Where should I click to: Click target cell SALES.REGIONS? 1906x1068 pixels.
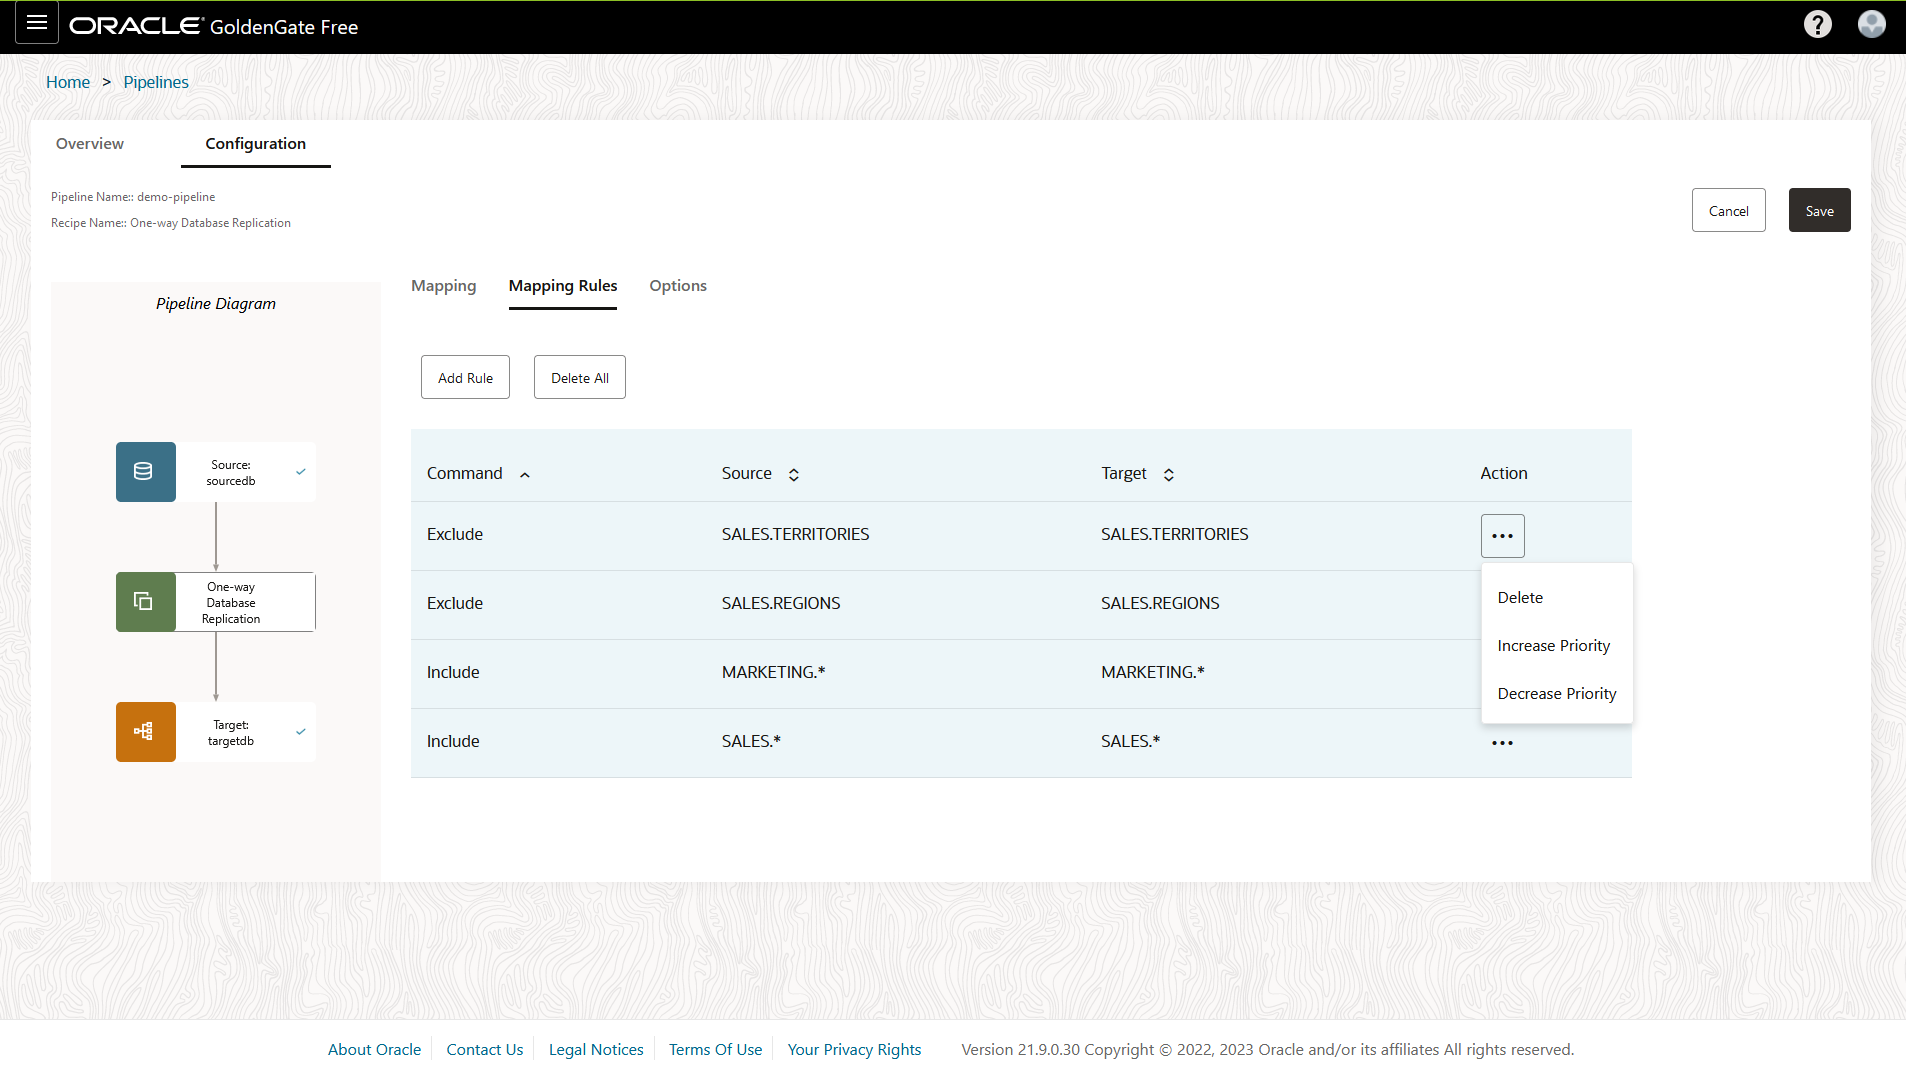pyautogui.click(x=1160, y=603)
